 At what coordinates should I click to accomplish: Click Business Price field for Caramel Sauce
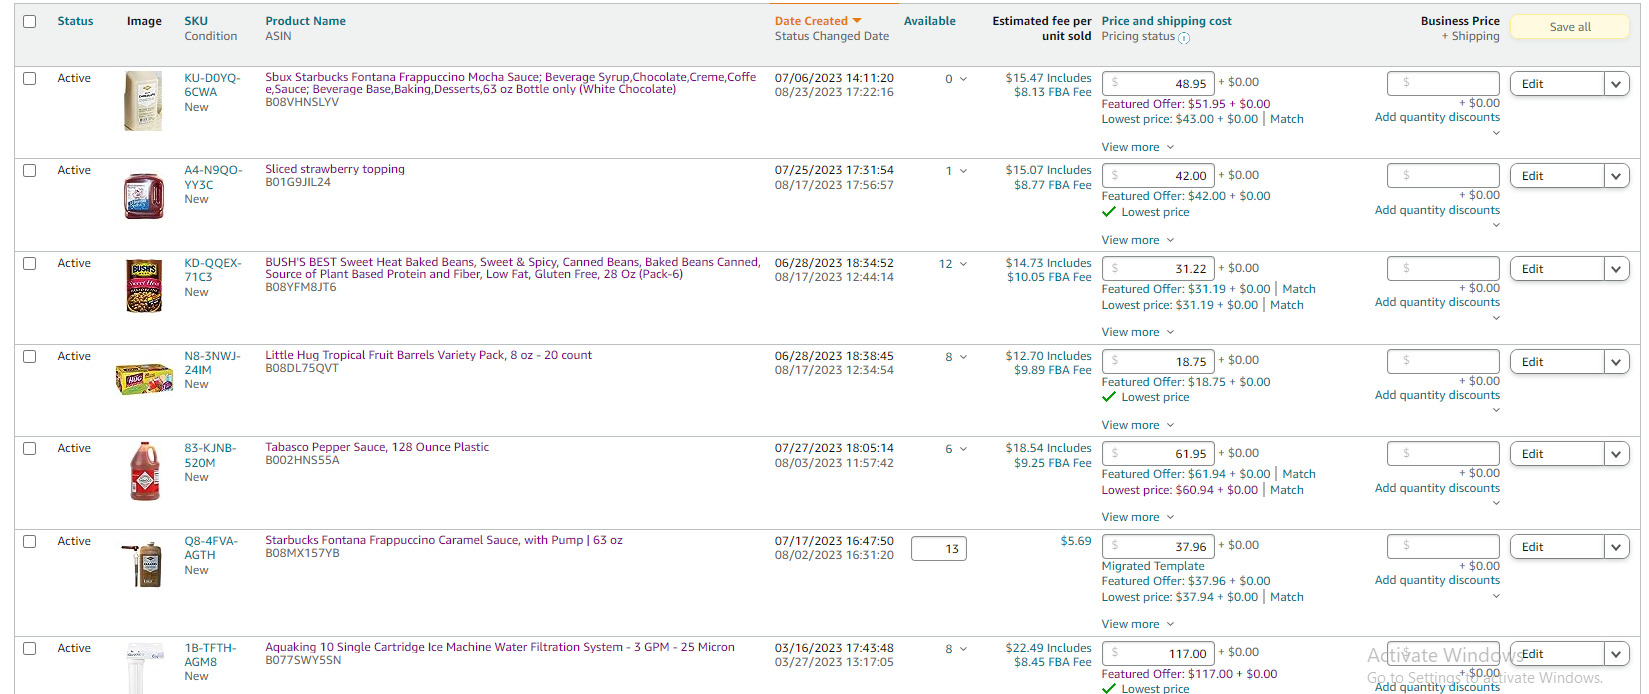[1443, 547]
